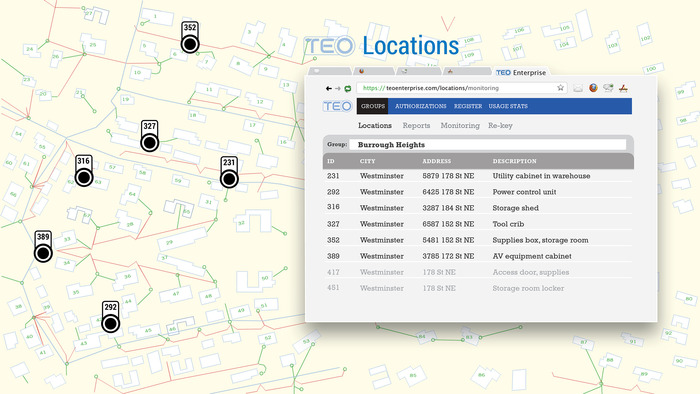This screenshot has width=700, height=394.
Task: Open the GROUPS menu item
Action: point(373,106)
